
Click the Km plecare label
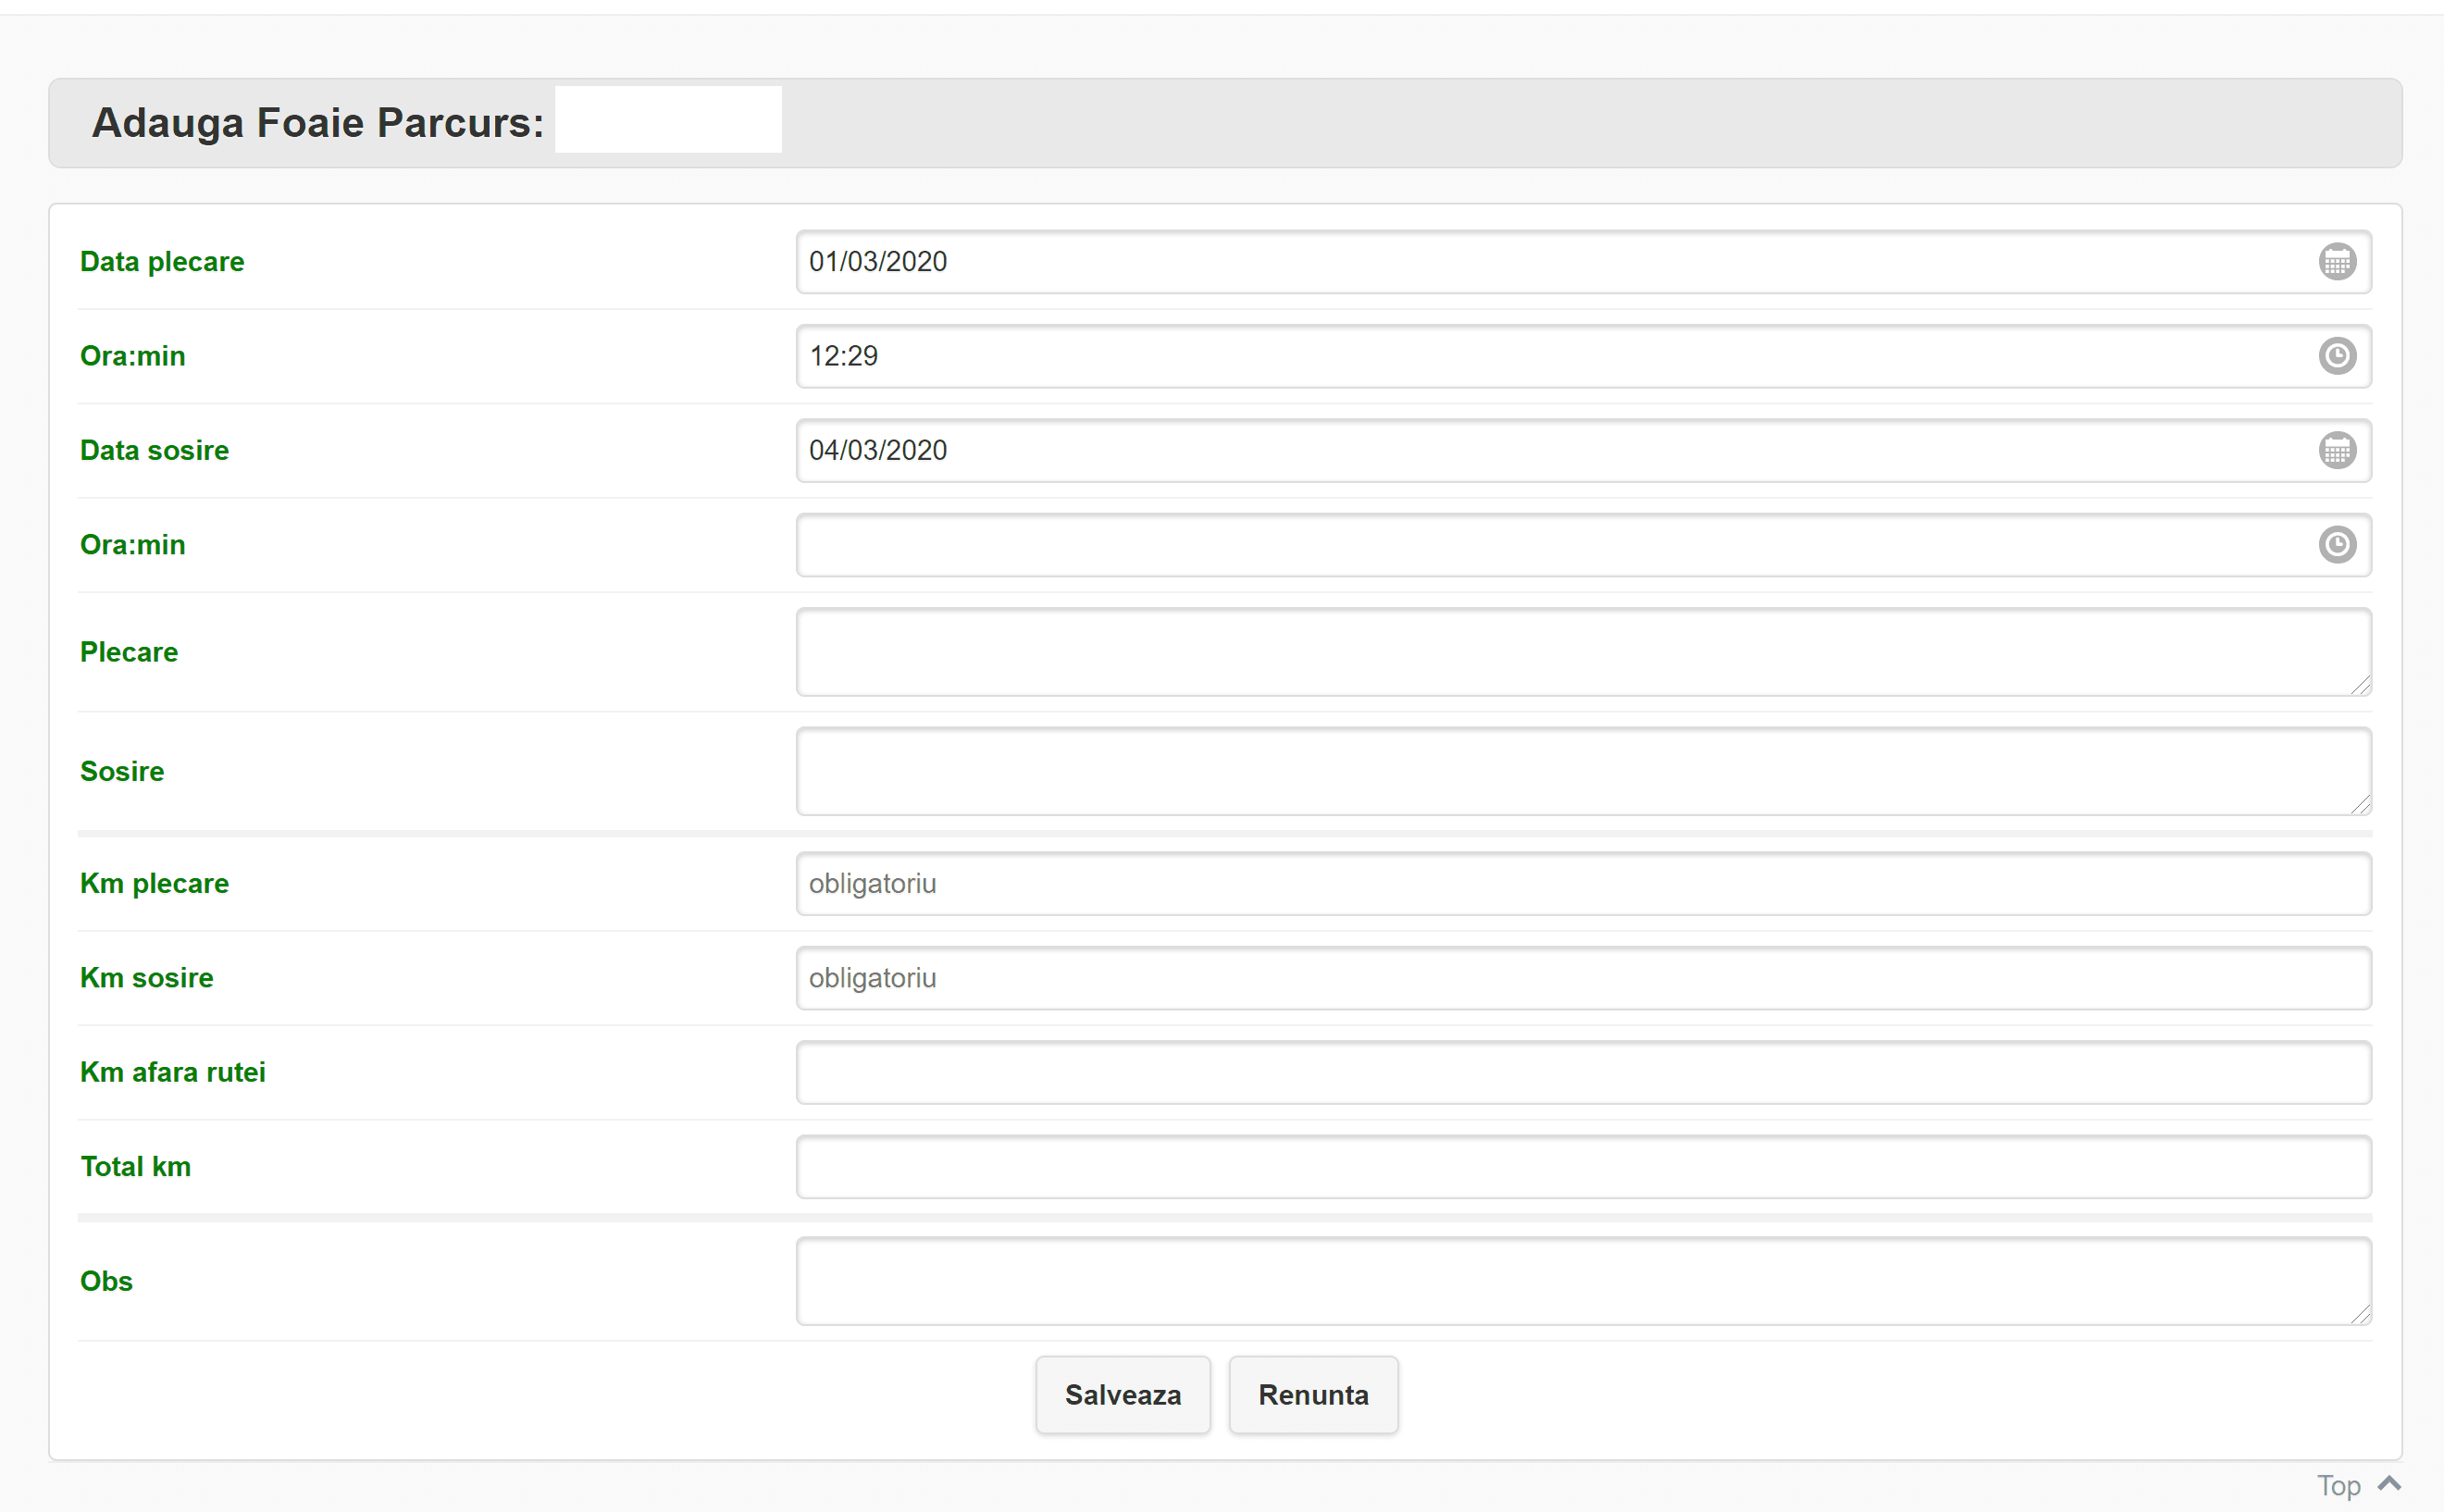154,884
